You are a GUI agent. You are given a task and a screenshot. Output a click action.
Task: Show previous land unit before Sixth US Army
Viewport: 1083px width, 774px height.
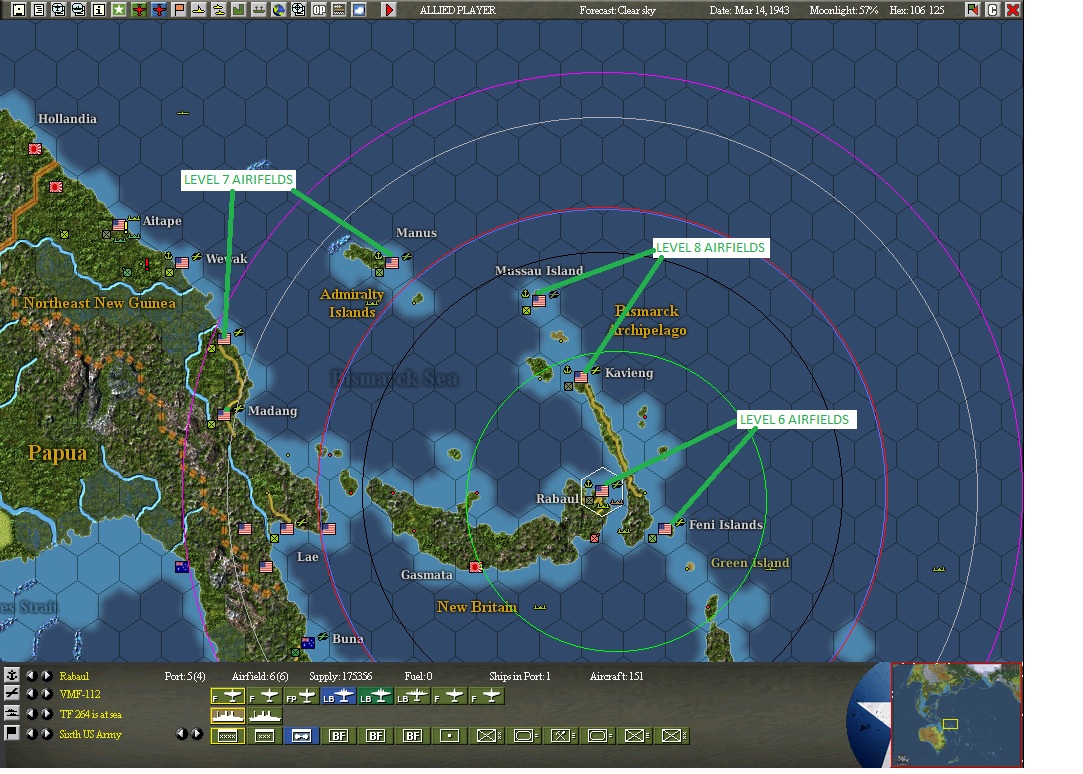tap(32, 733)
